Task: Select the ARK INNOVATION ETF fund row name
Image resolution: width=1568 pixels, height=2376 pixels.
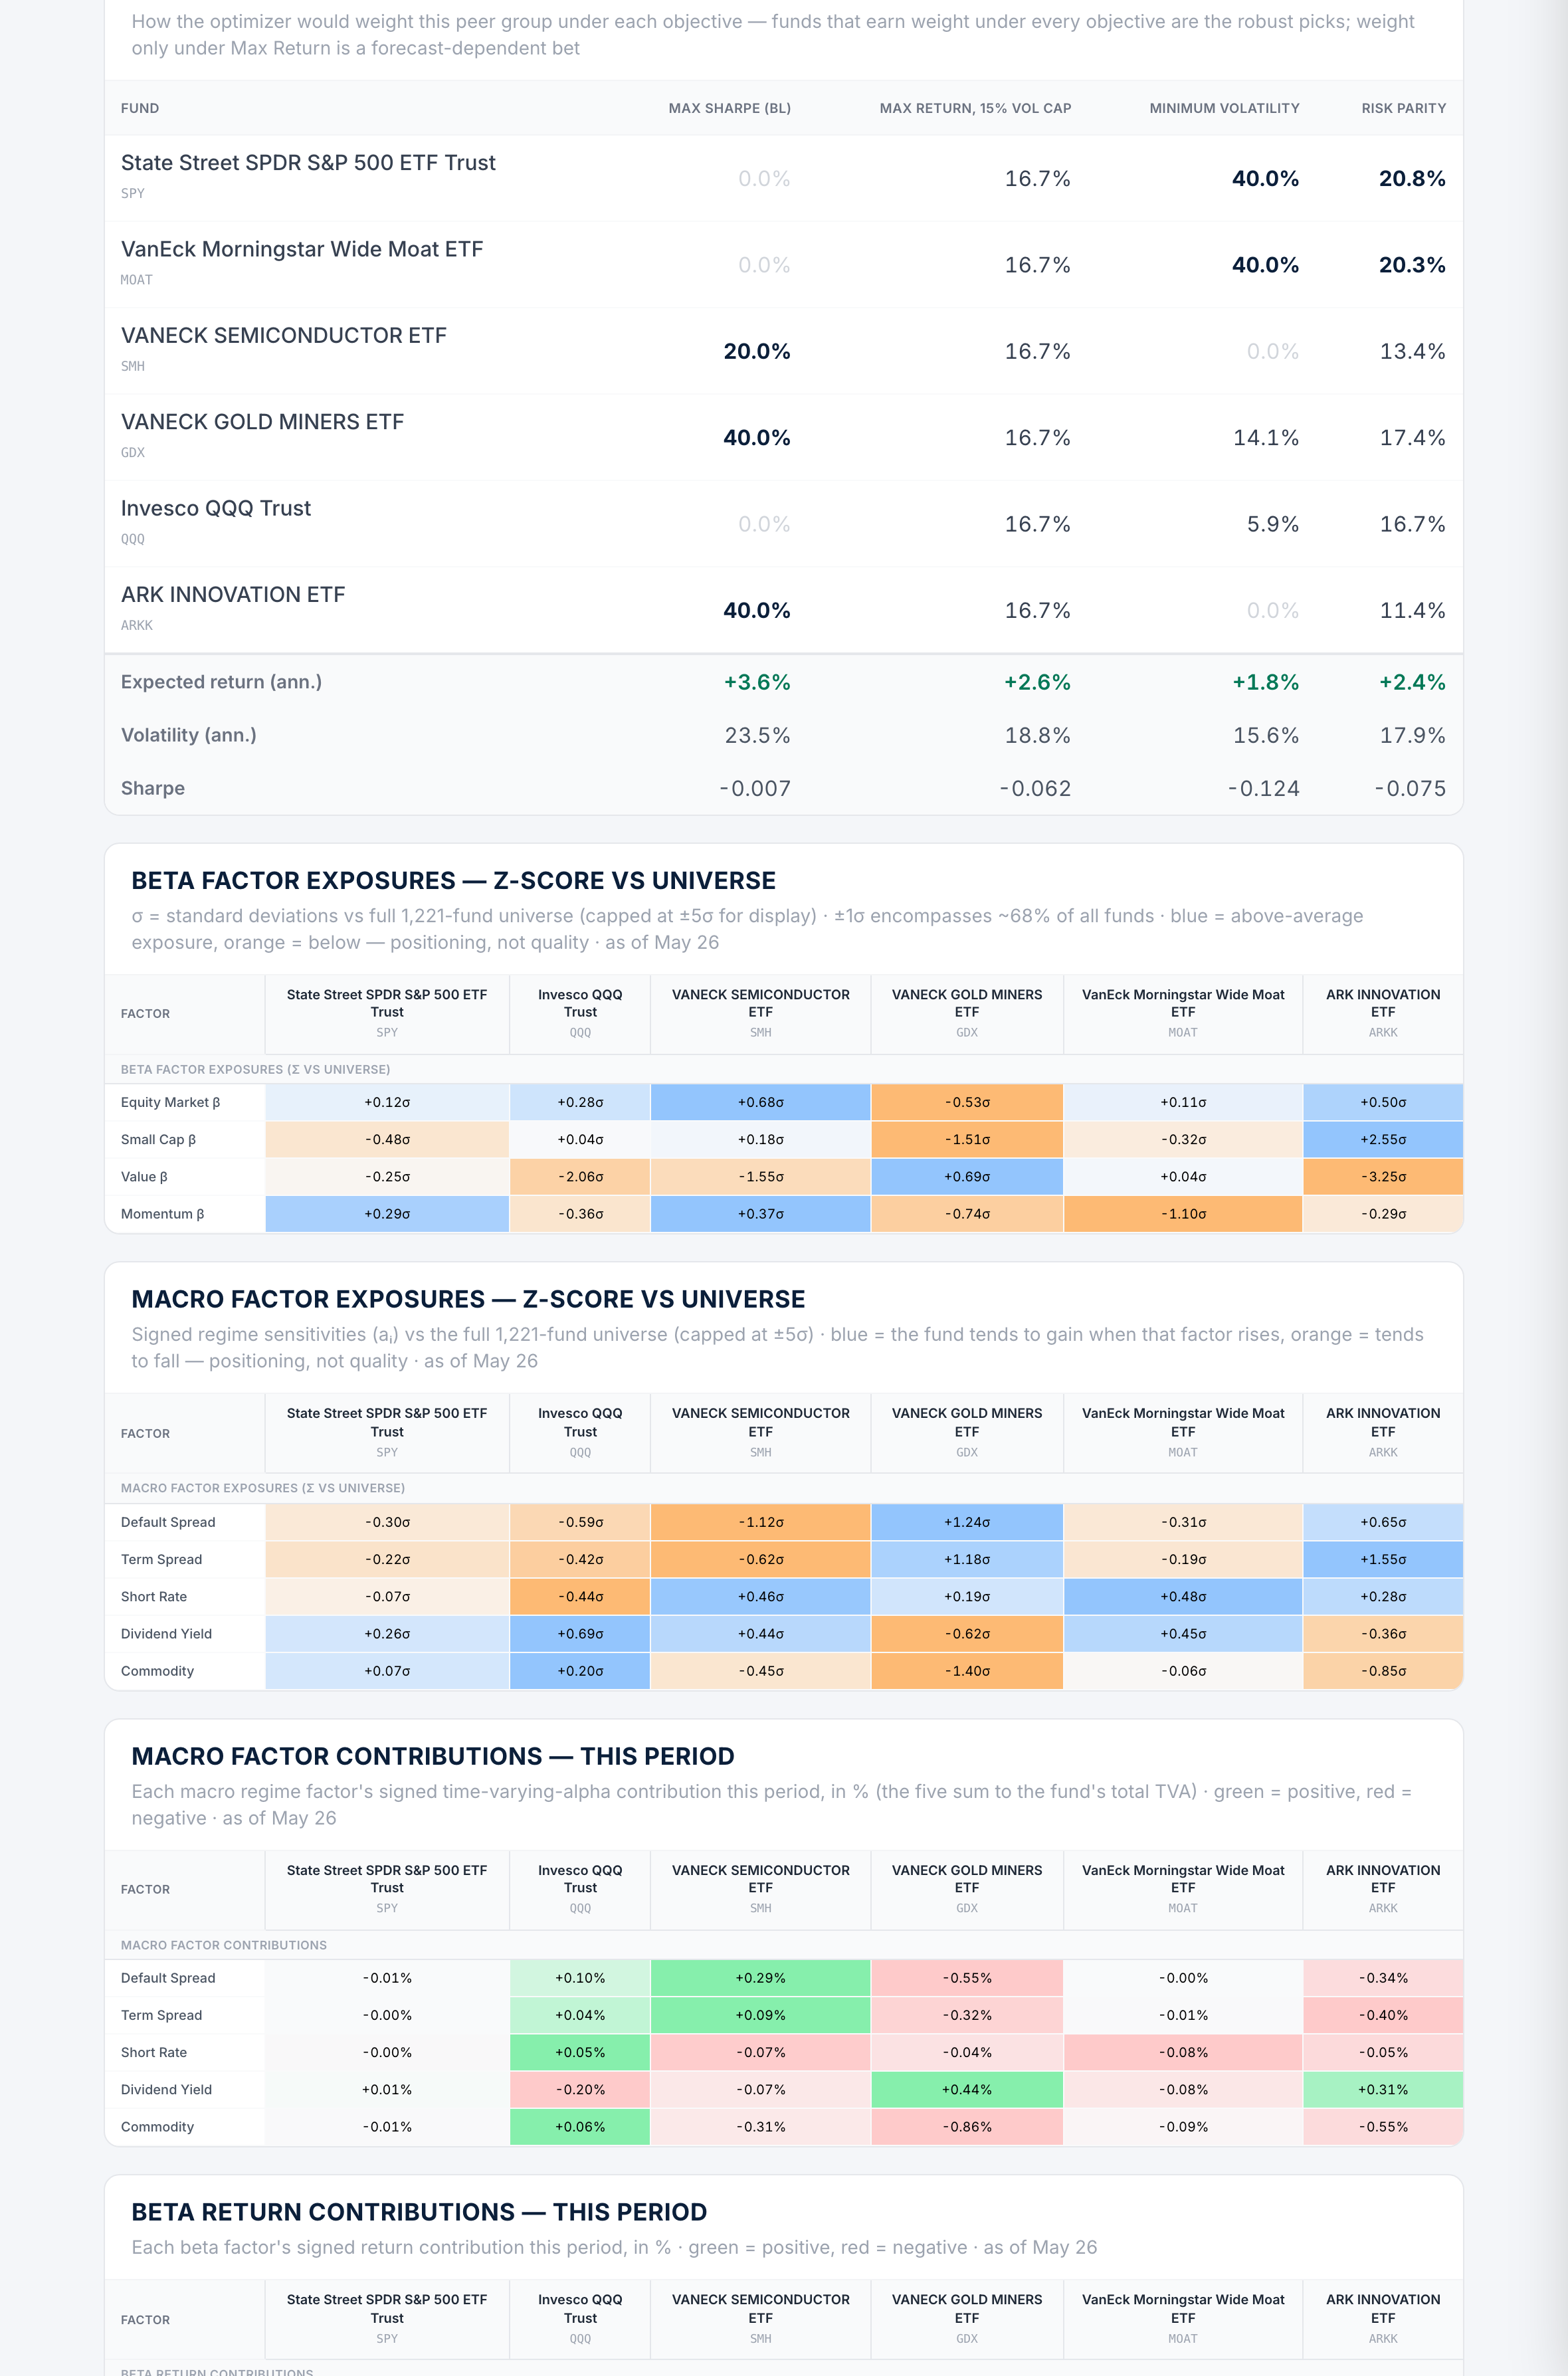Action: 233,594
